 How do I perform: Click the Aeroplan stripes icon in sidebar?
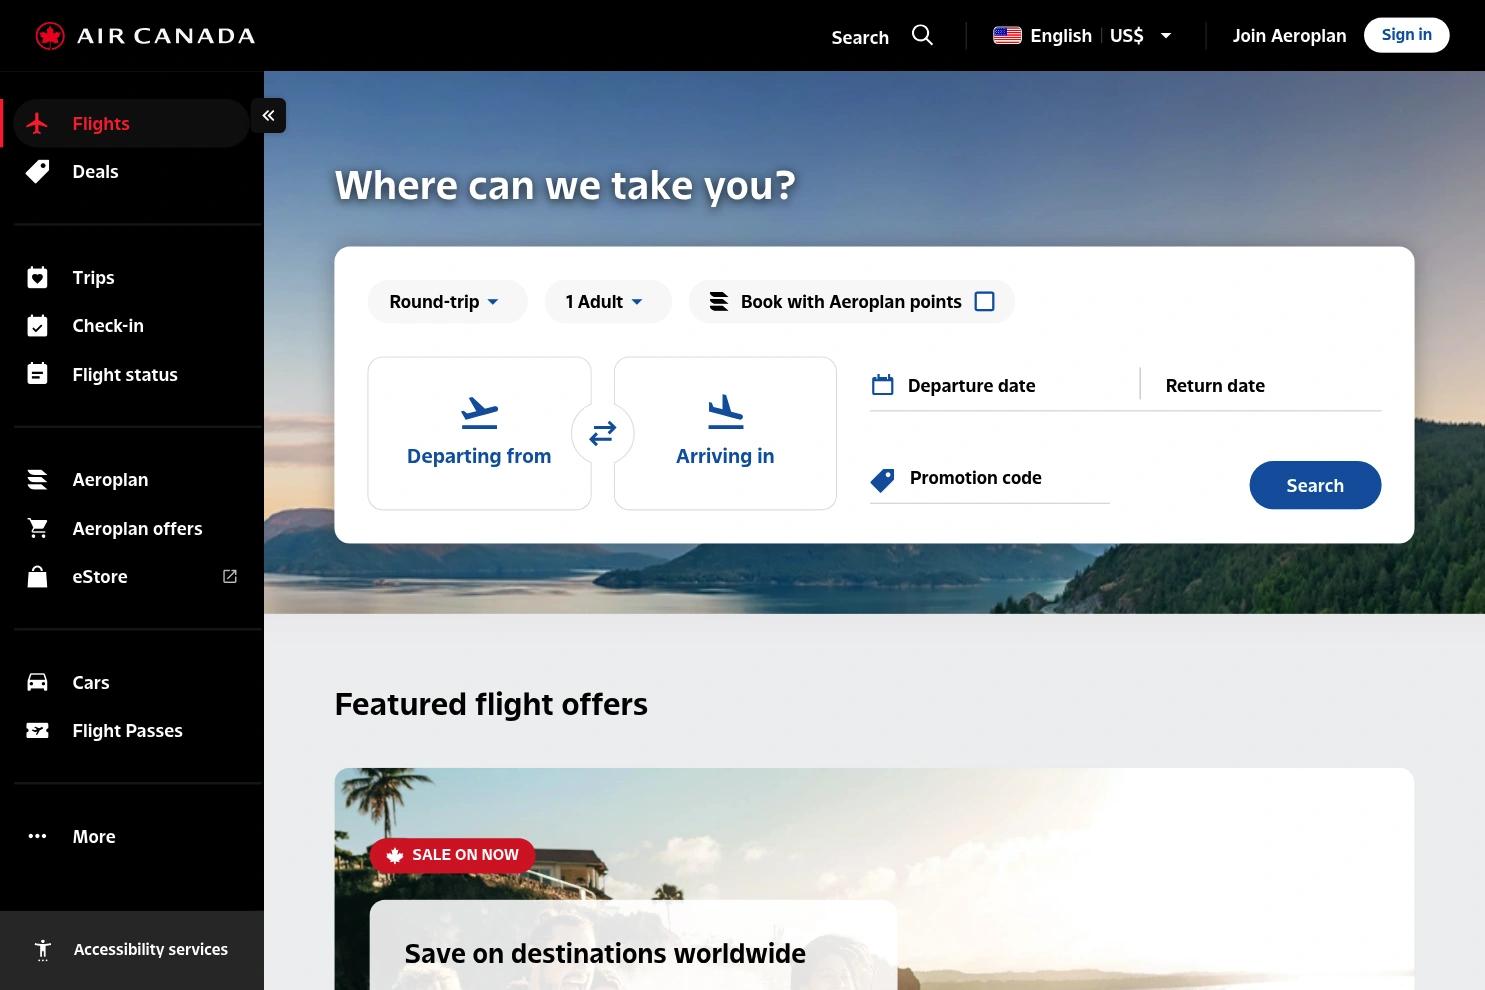pyautogui.click(x=37, y=480)
